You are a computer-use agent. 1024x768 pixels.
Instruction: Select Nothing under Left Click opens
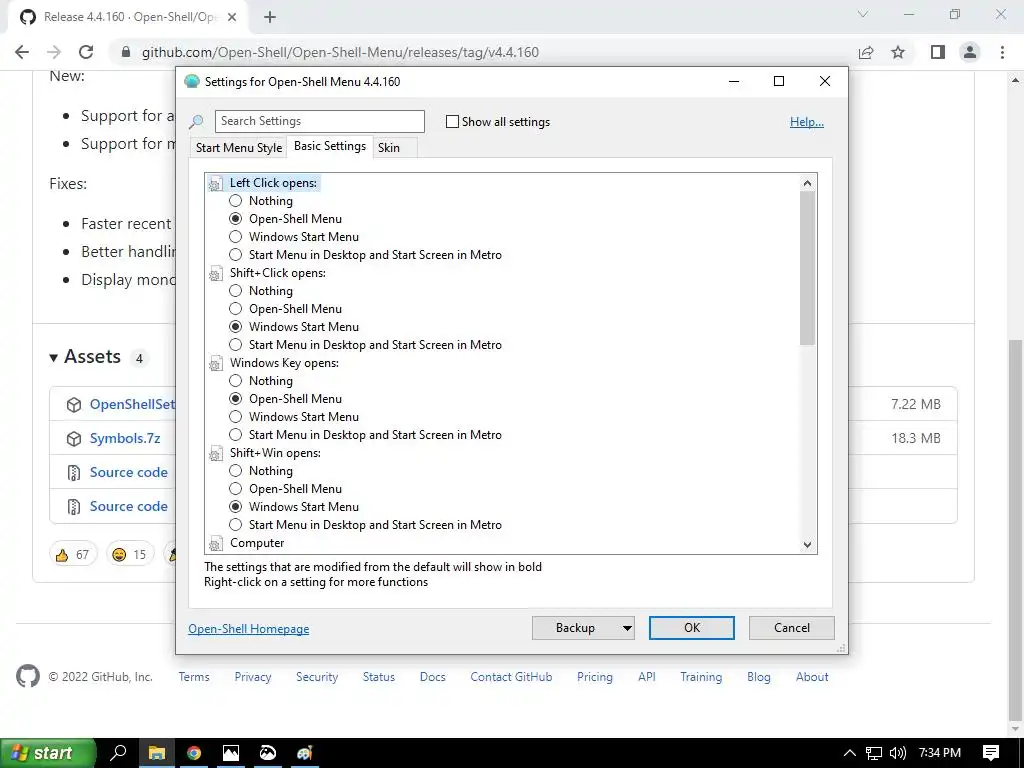pos(236,200)
